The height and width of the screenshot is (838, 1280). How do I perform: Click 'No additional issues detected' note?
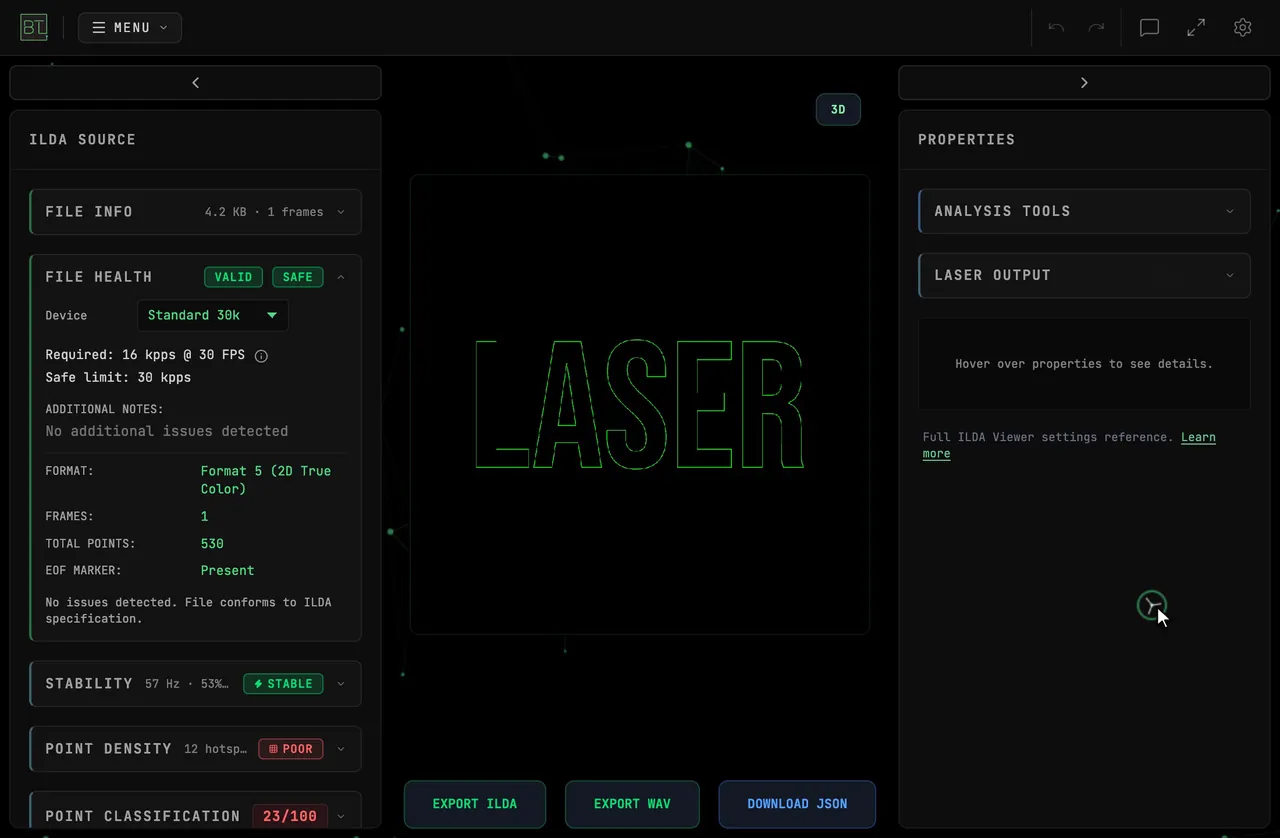[x=167, y=431]
